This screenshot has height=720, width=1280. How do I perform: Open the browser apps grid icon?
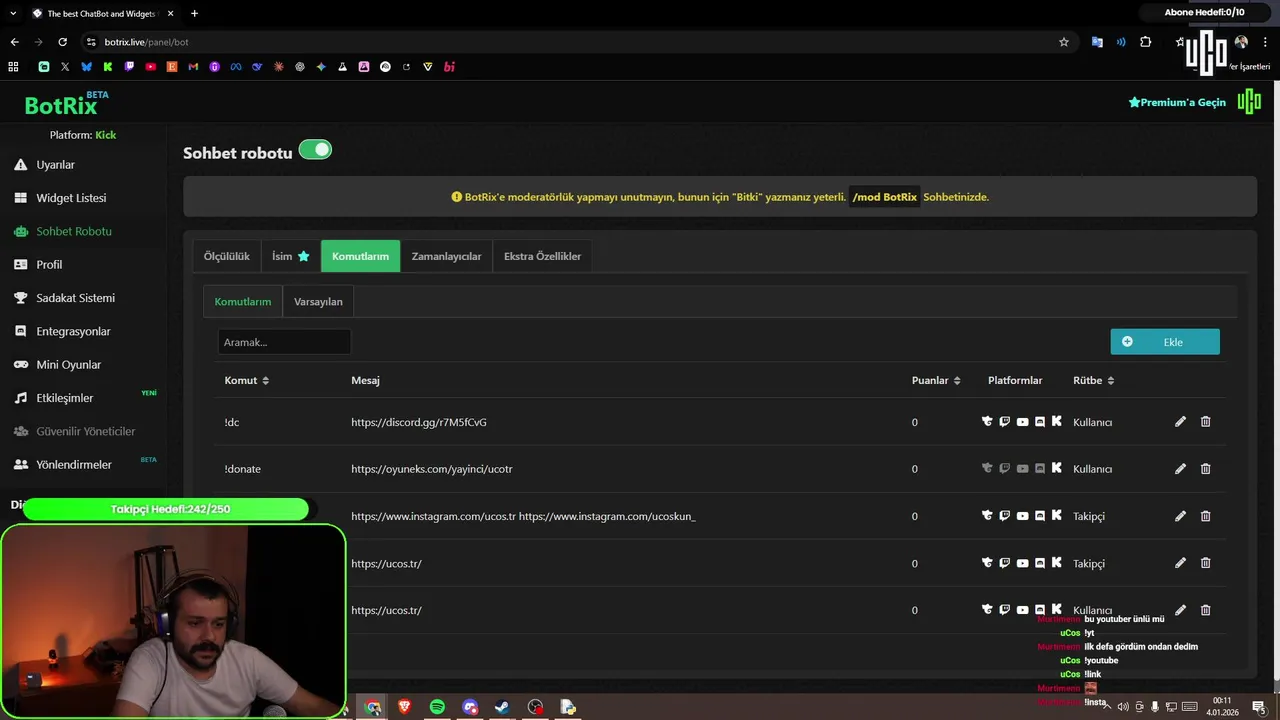(x=13, y=67)
